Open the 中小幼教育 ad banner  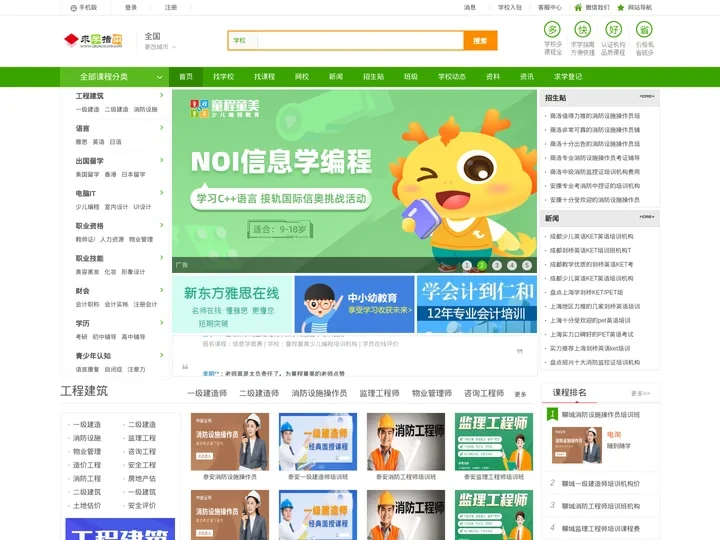(x=354, y=304)
